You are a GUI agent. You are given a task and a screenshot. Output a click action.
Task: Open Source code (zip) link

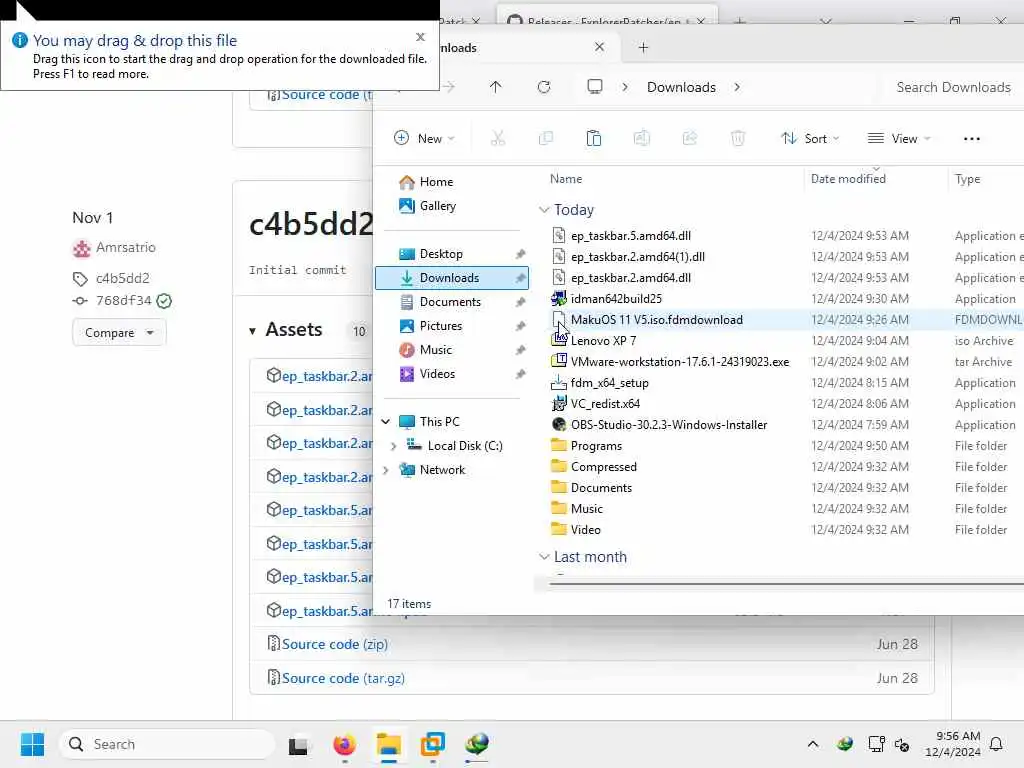pos(334,644)
